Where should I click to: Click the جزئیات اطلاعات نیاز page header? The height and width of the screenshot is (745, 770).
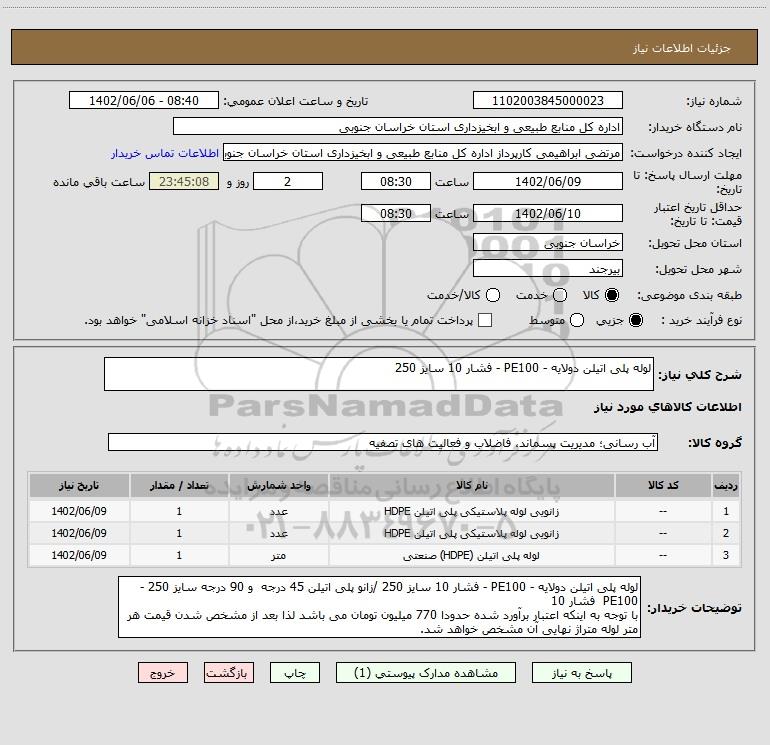[681, 48]
